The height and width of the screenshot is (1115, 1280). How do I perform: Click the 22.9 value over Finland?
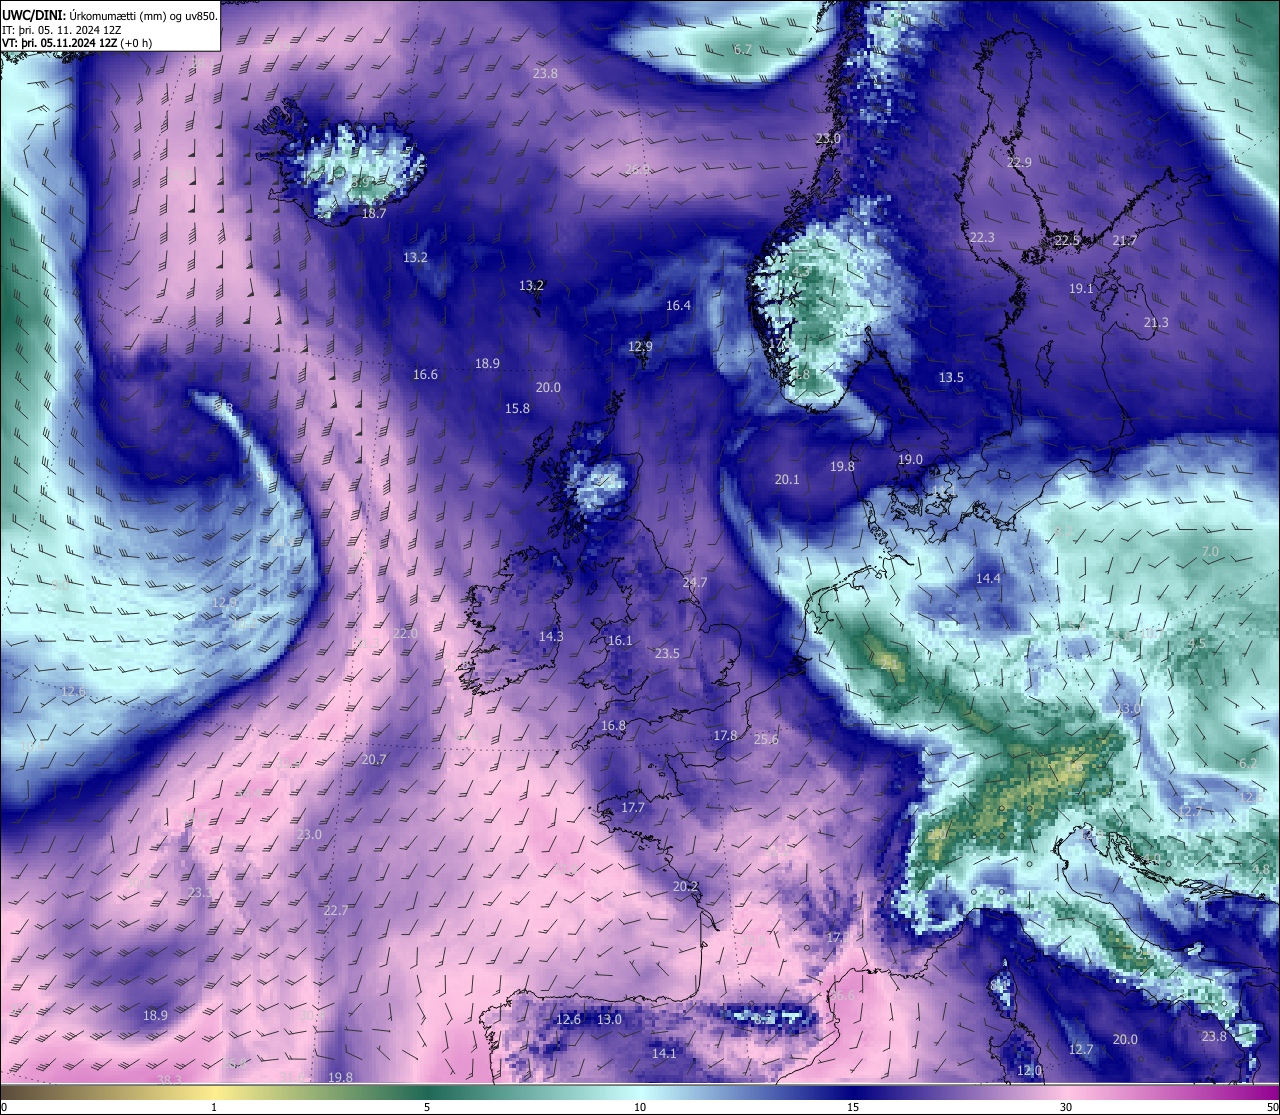click(x=1019, y=163)
